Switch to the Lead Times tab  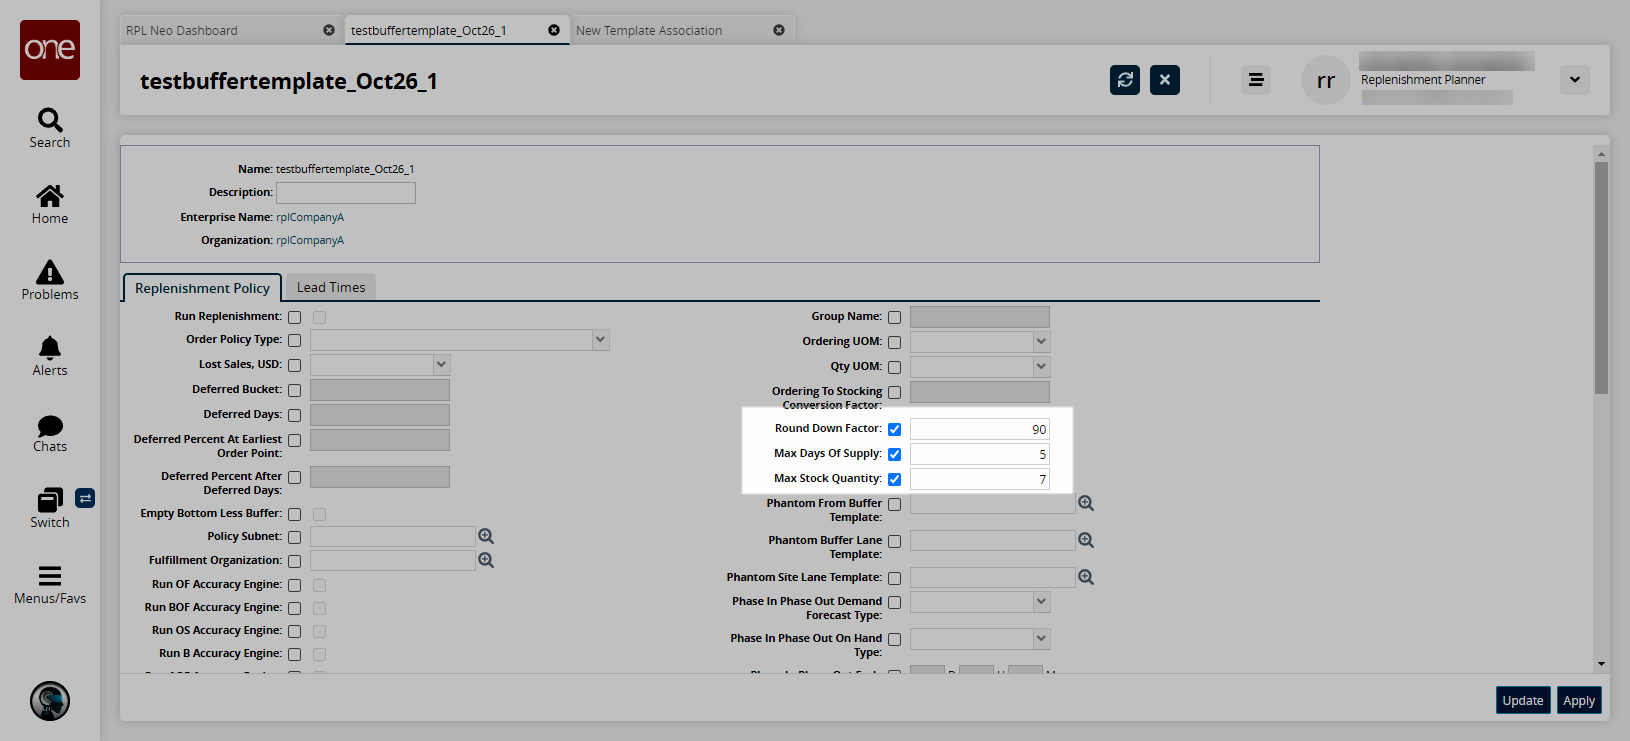click(x=331, y=288)
